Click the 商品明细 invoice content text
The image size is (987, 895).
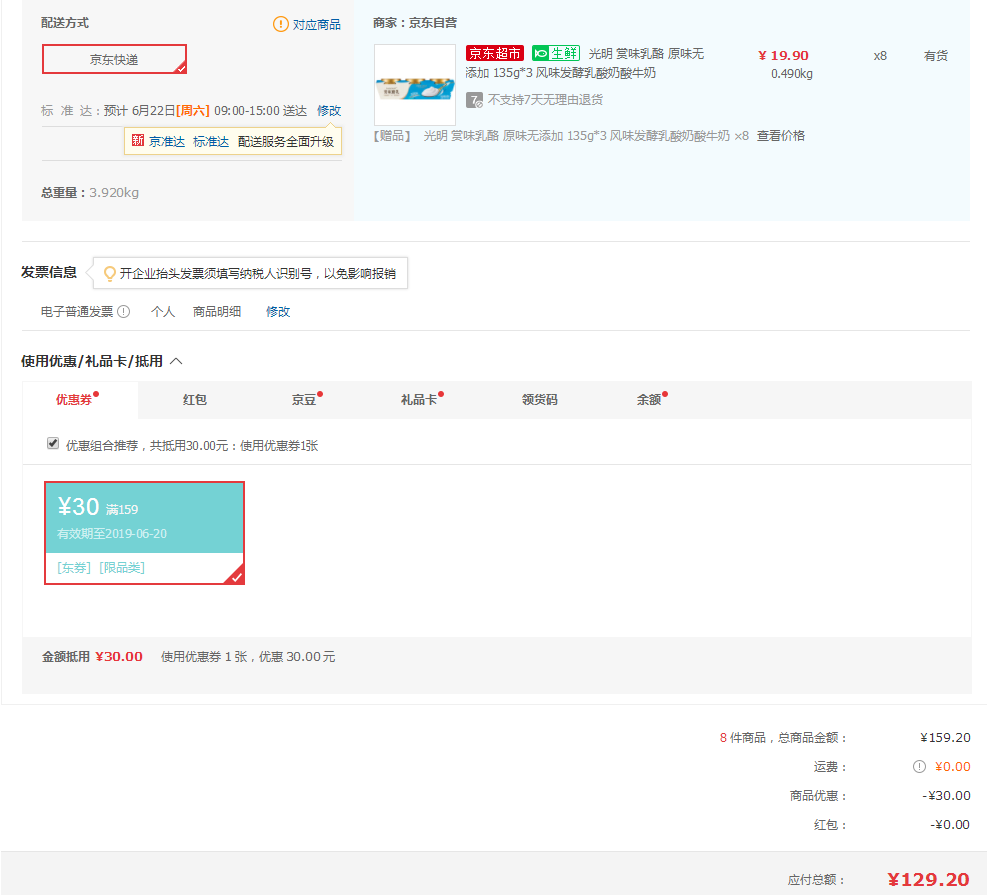[217, 312]
